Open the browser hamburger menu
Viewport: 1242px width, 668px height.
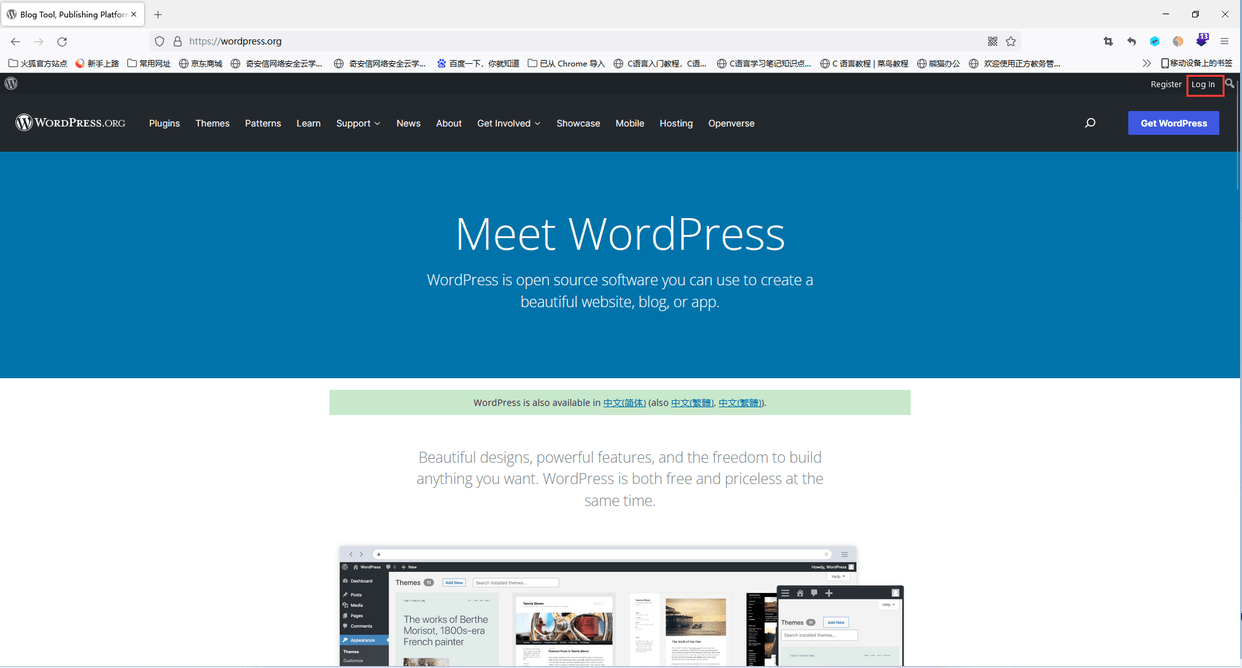1225,42
